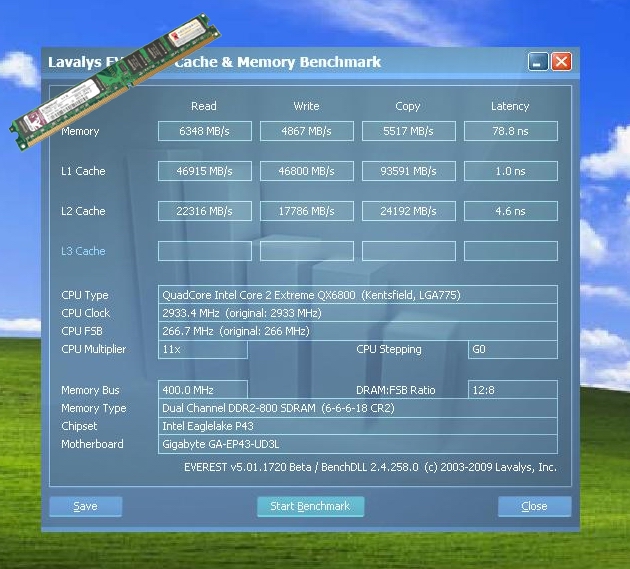Click the empty L3 Cache Latency field

coord(511,251)
